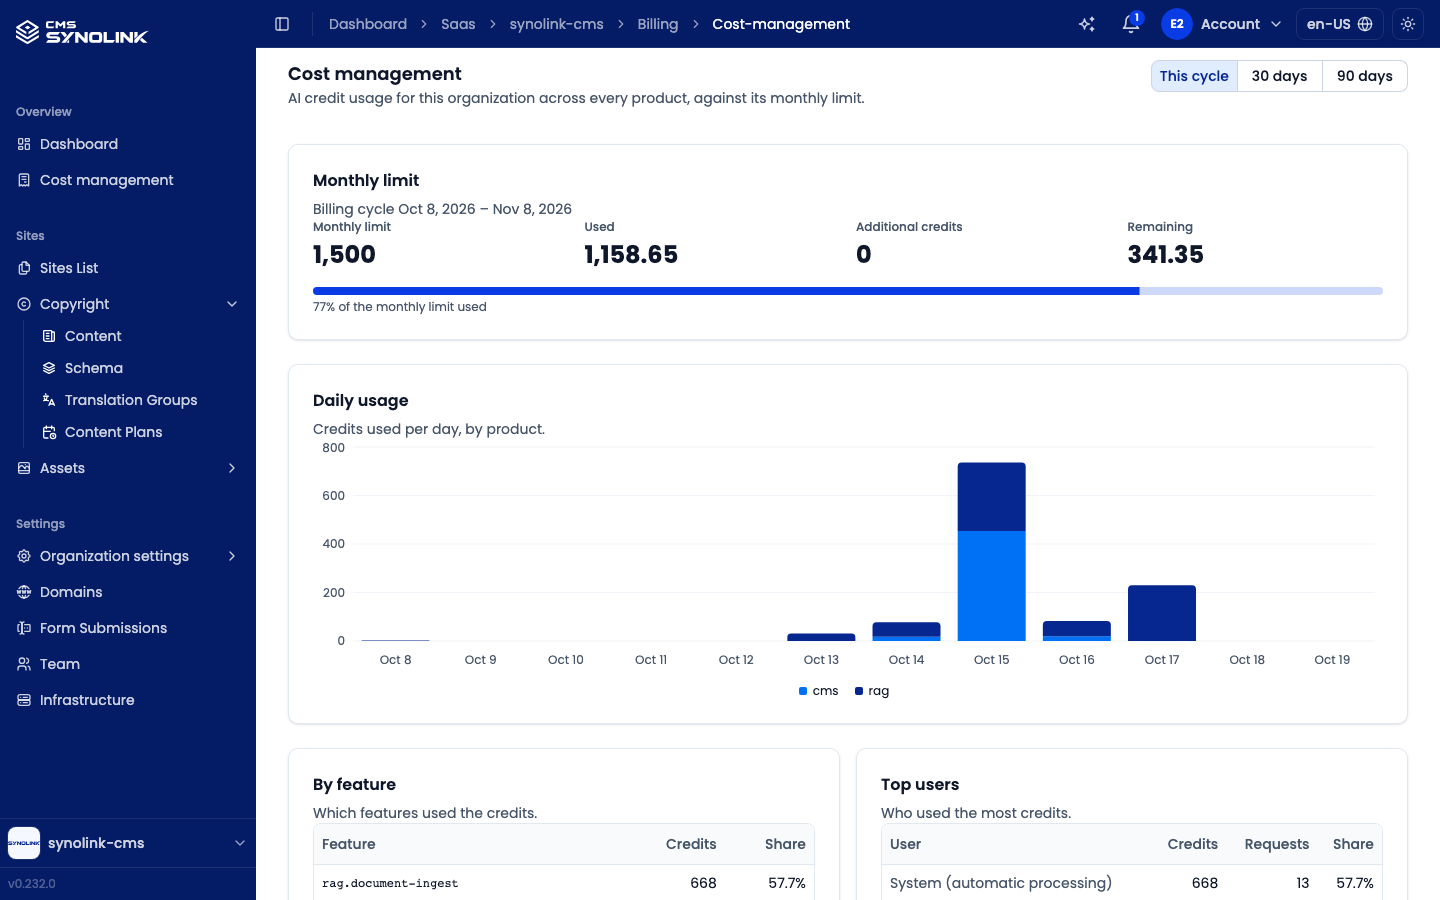Image resolution: width=1440 pixels, height=900 pixels.
Task: Click the Assets image icon
Action: coord(24,468)
